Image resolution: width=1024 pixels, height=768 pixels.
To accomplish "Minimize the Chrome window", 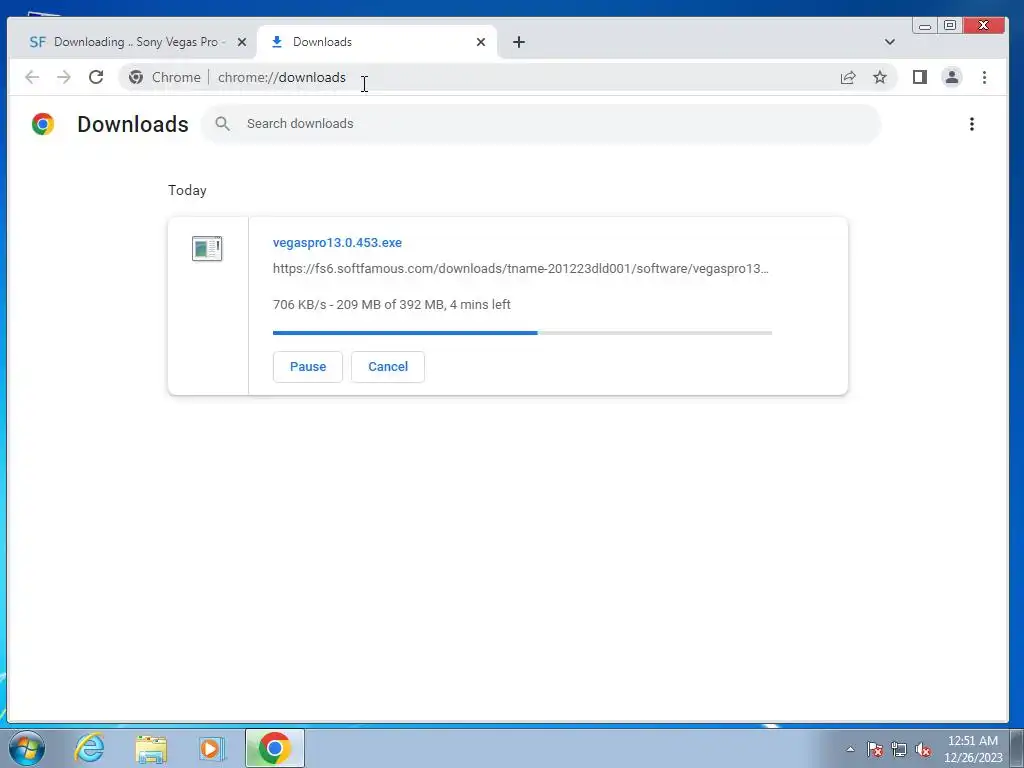I will click(925, 26).
